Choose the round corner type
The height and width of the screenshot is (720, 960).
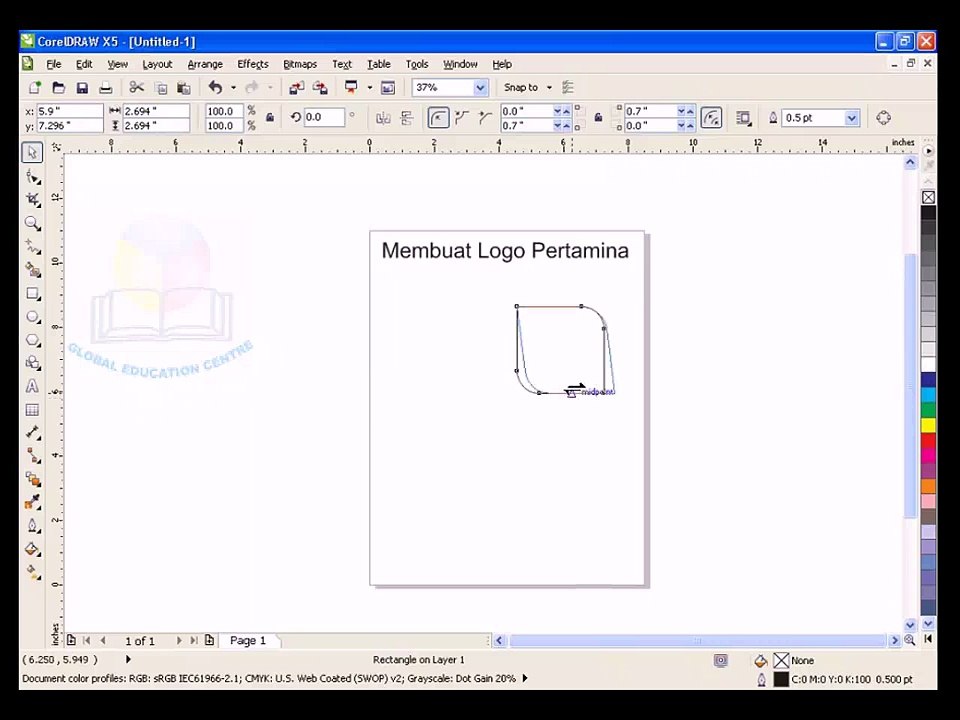(438, 118)
